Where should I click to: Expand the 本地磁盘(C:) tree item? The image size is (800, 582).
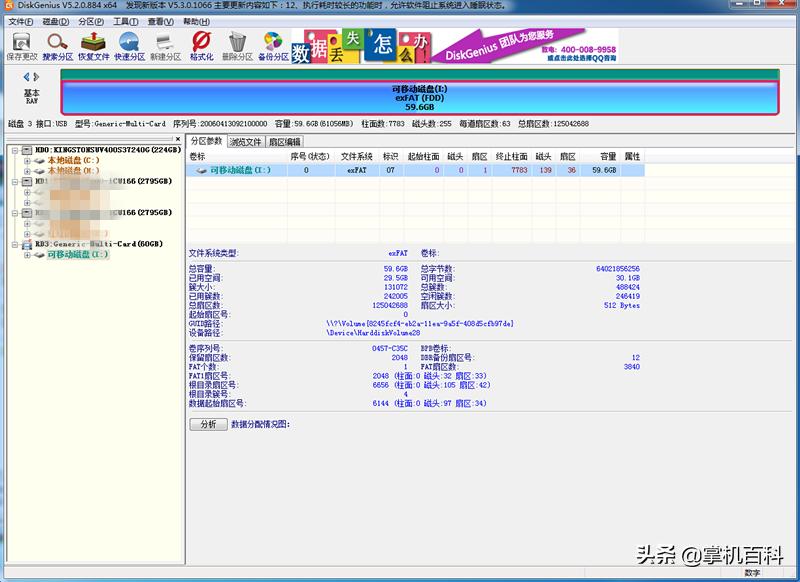pos(26,160)
